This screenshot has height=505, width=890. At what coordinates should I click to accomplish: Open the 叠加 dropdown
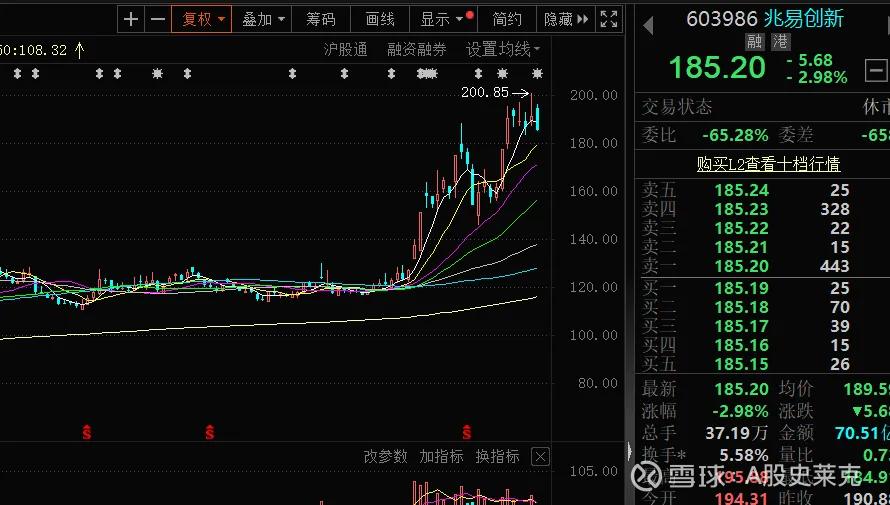(x=262, y=20)
